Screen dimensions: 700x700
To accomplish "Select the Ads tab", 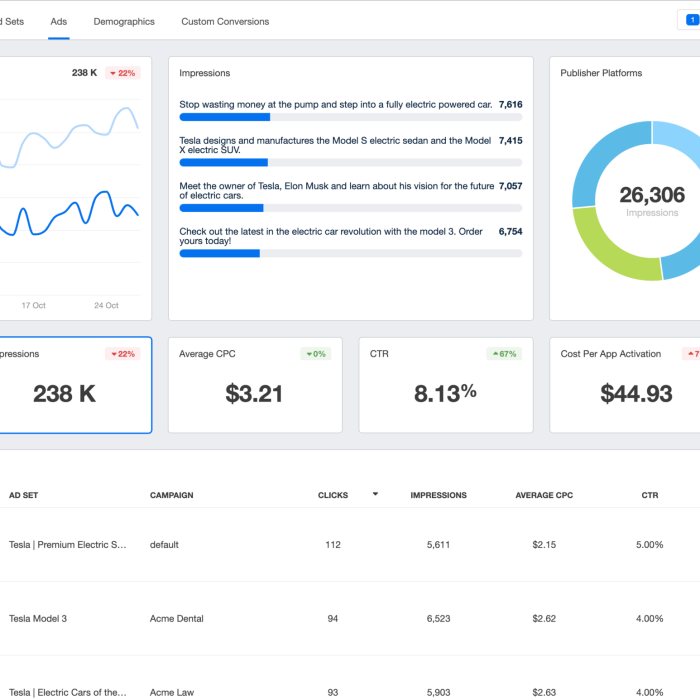I will (59, 21).
